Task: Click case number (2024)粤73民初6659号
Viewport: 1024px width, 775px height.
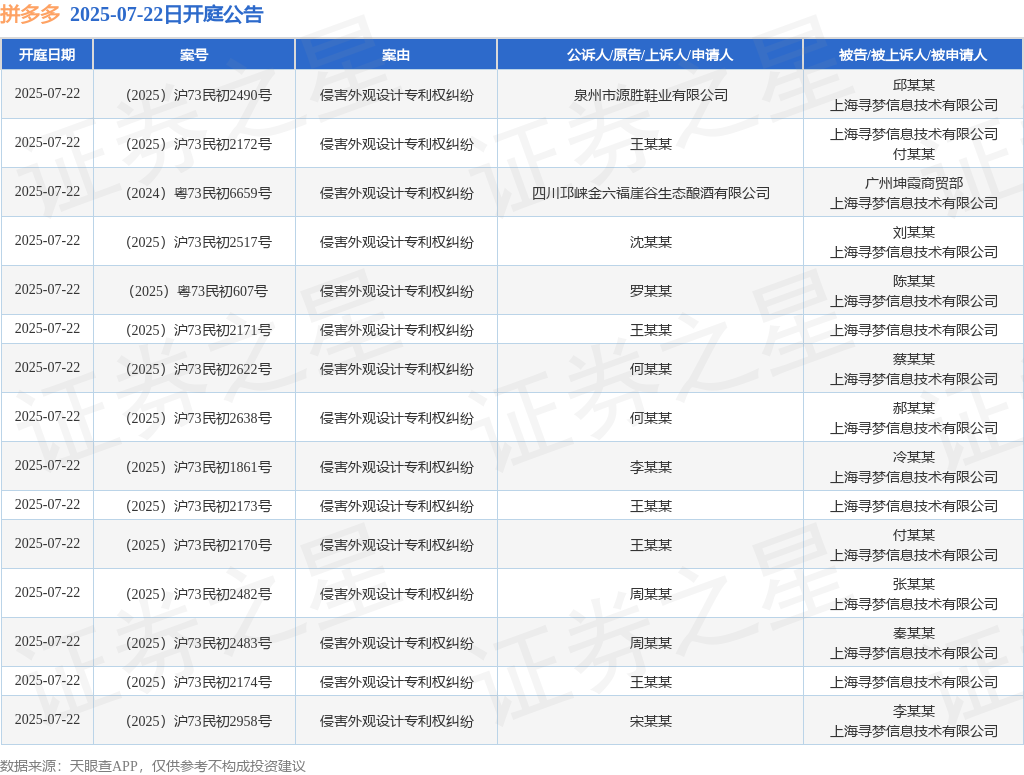Action: coord(199,193)
